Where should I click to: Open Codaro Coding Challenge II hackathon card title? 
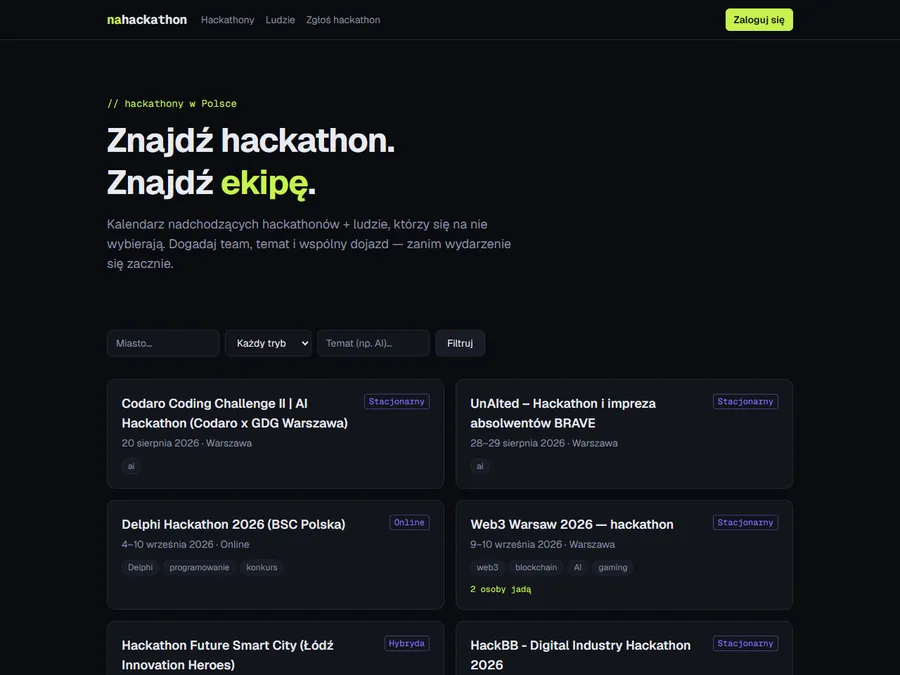point(235,413)
